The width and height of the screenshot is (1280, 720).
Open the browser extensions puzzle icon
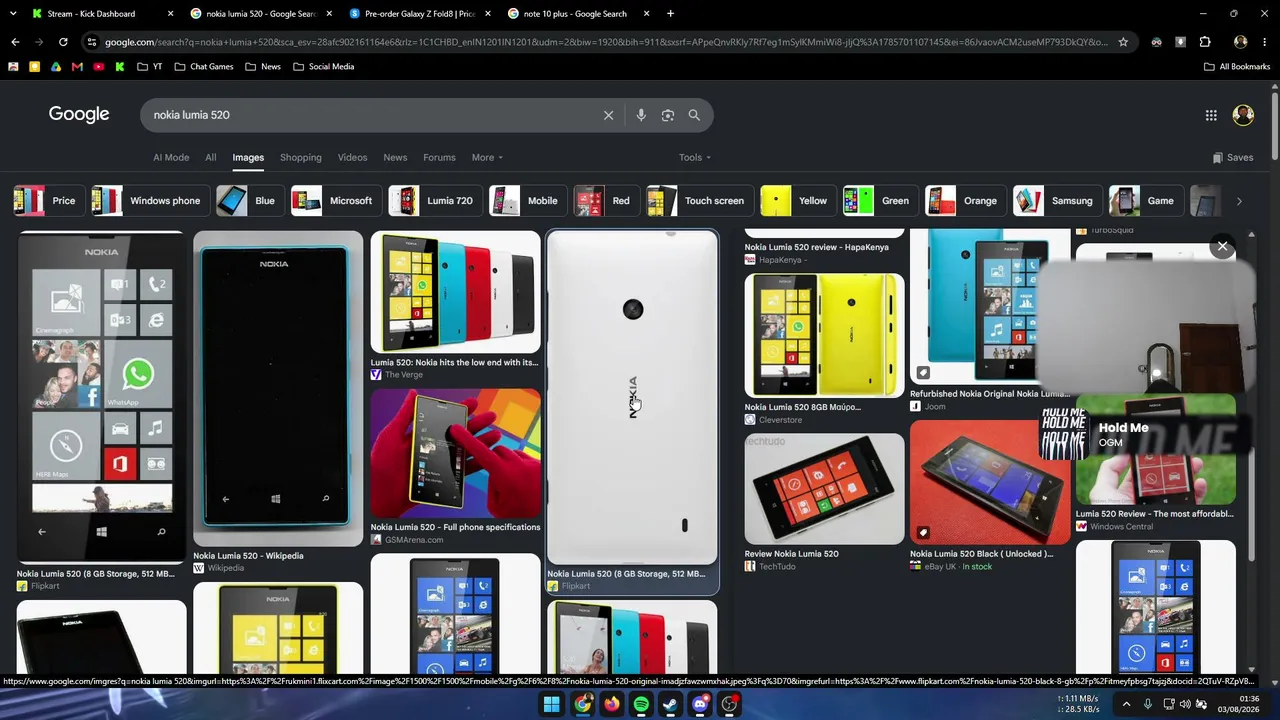coord(1205,42)
